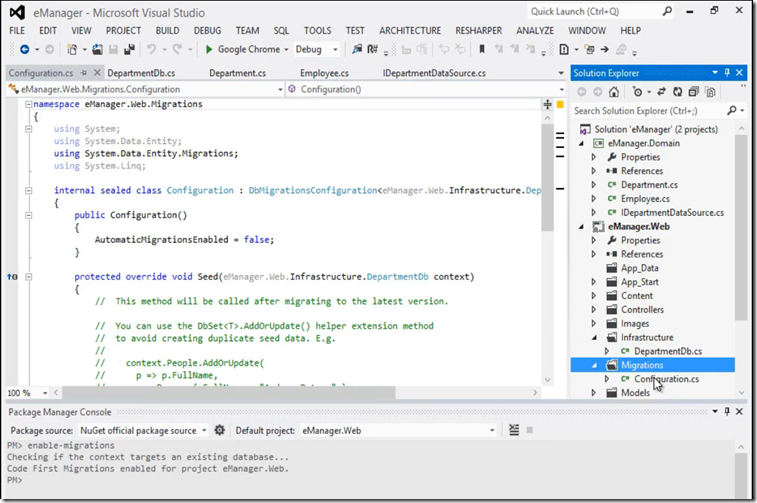Close the Configuration.cs tab
Screen dimensions: 757x503
pyautogui.click(x=97, y=72)
